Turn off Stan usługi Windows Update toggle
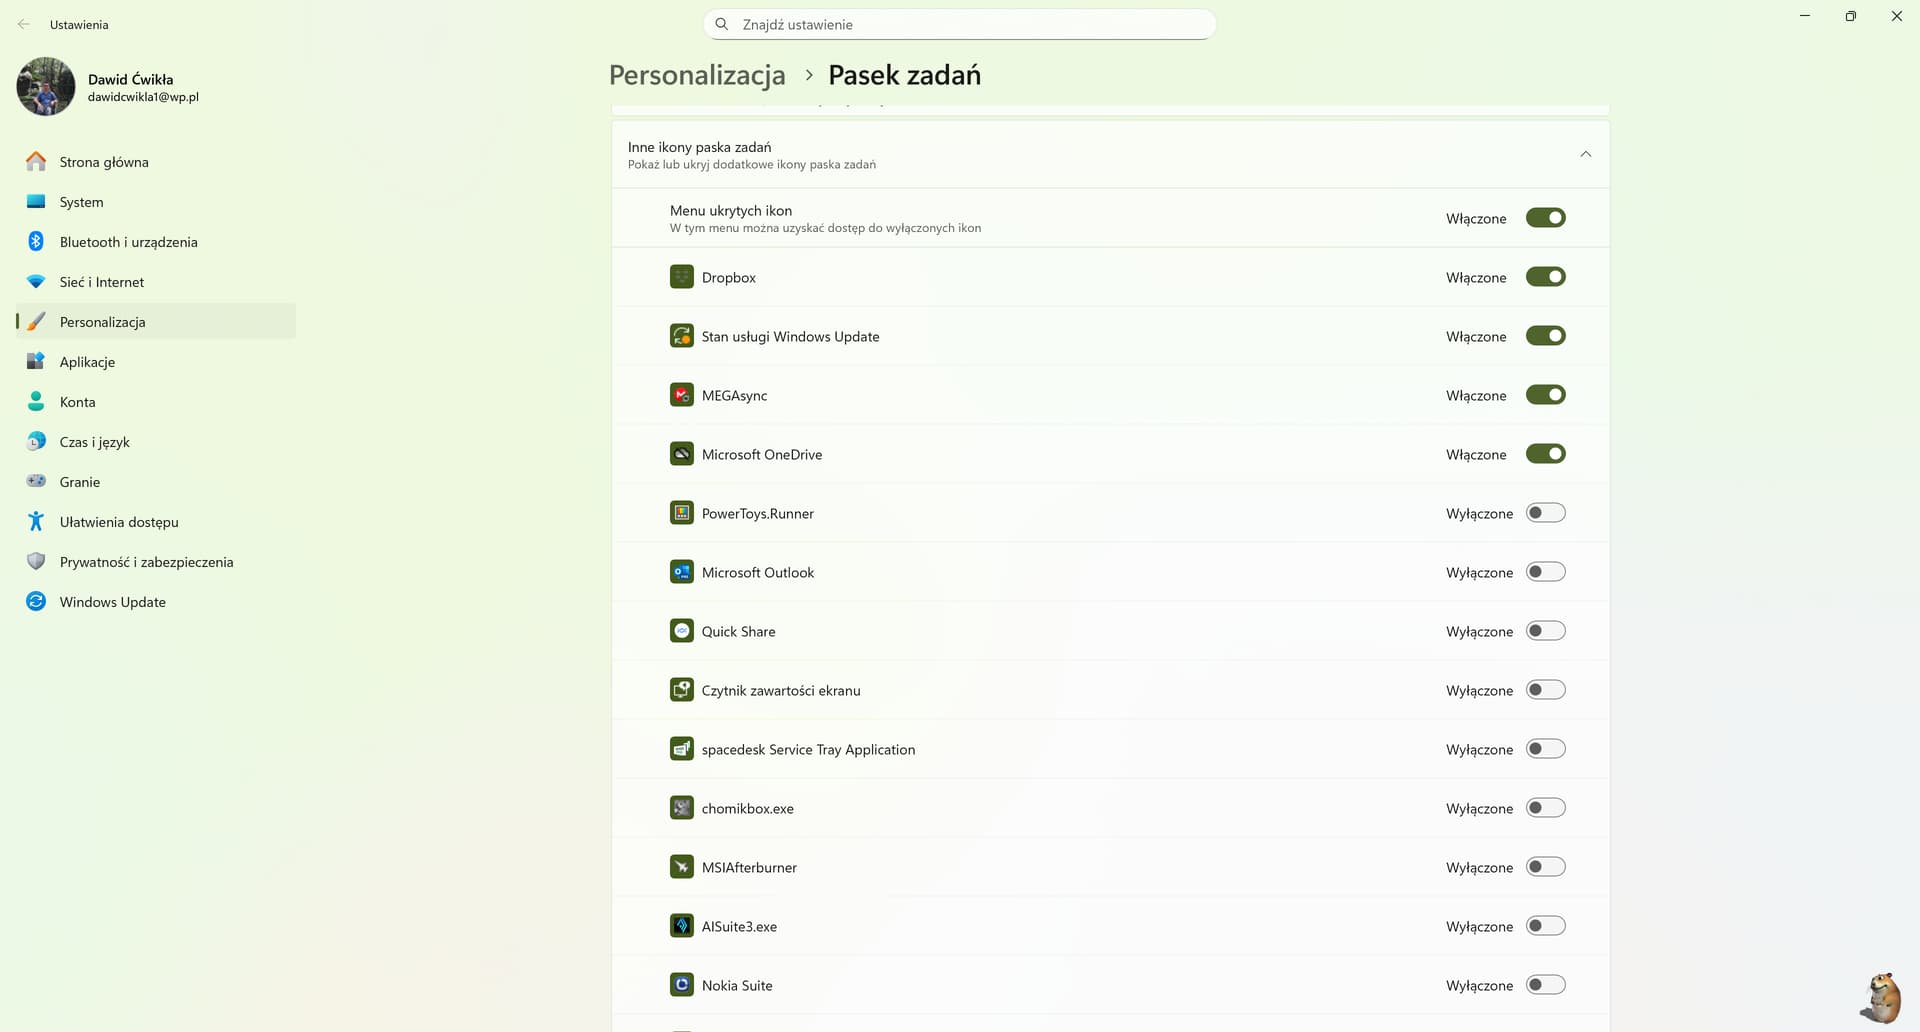Screen dimensions: 1920x1032 pyautogui.click(x=1545, y=336)
